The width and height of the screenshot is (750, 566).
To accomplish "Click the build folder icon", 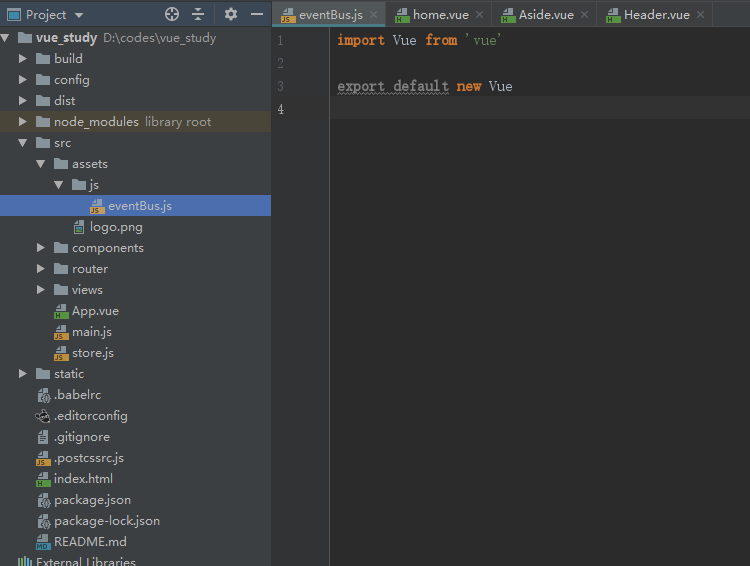I will (43, 59).
